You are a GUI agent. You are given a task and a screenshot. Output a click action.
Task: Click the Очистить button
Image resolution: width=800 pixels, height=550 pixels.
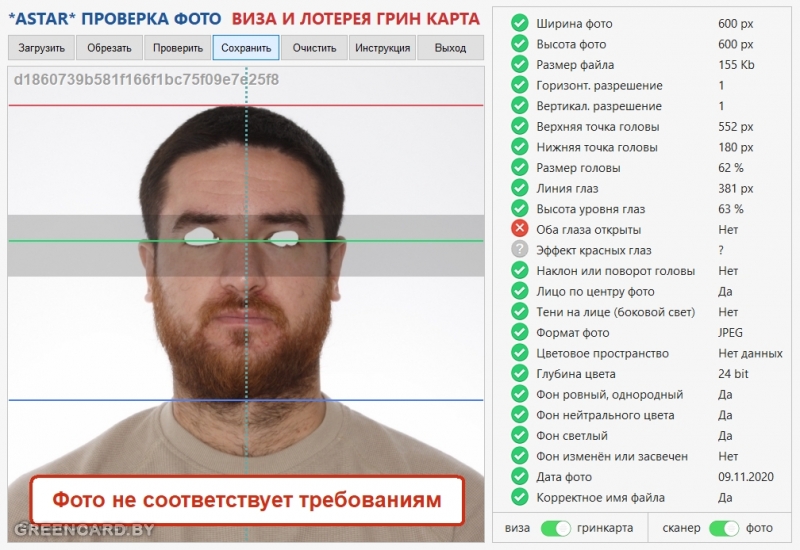[314, 48]
